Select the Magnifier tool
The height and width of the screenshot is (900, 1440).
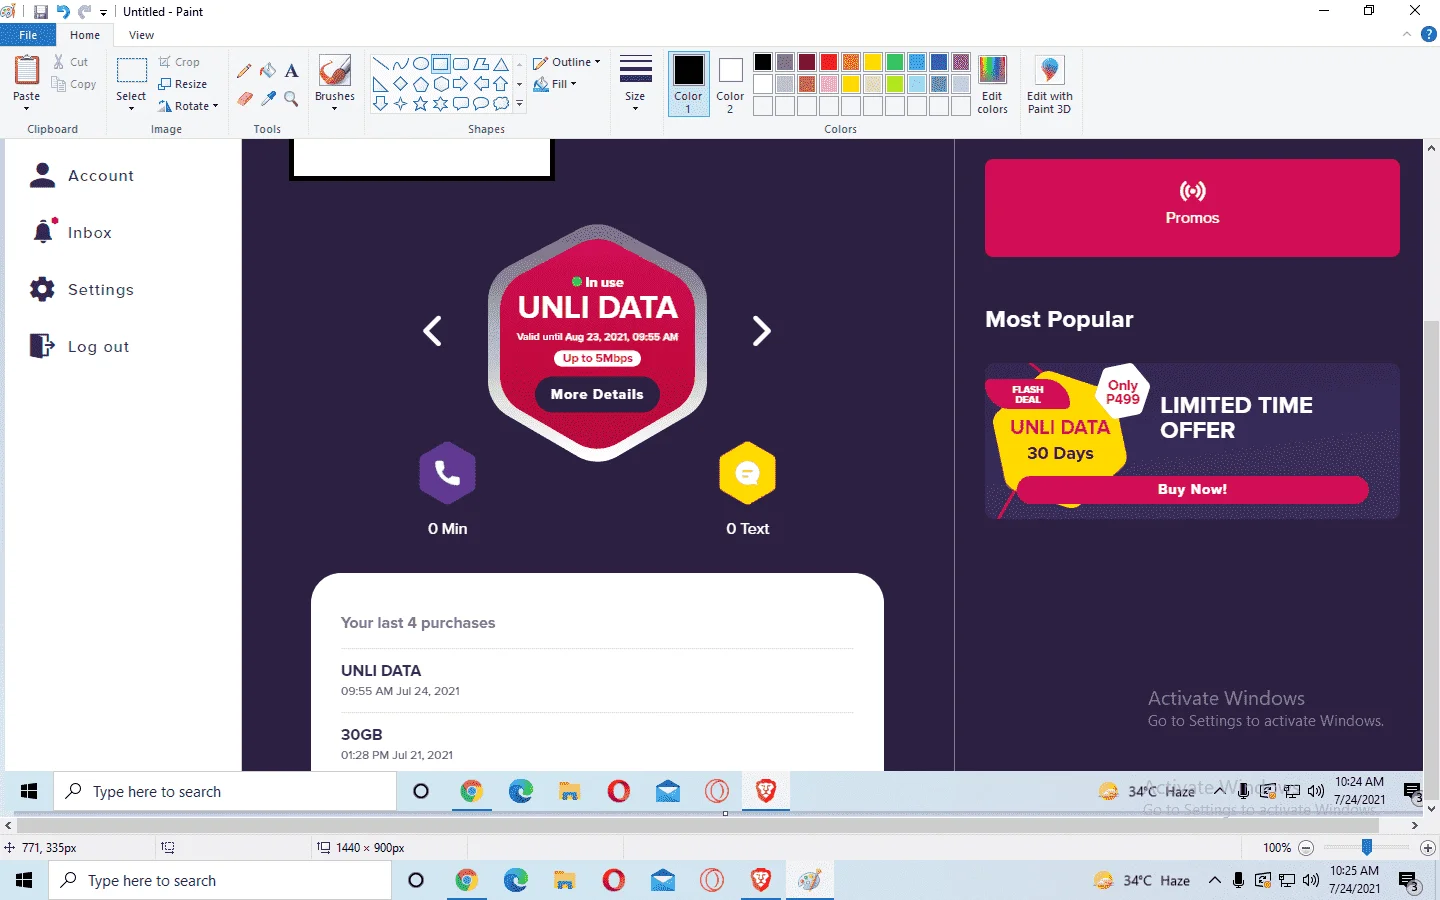[292, 98]
